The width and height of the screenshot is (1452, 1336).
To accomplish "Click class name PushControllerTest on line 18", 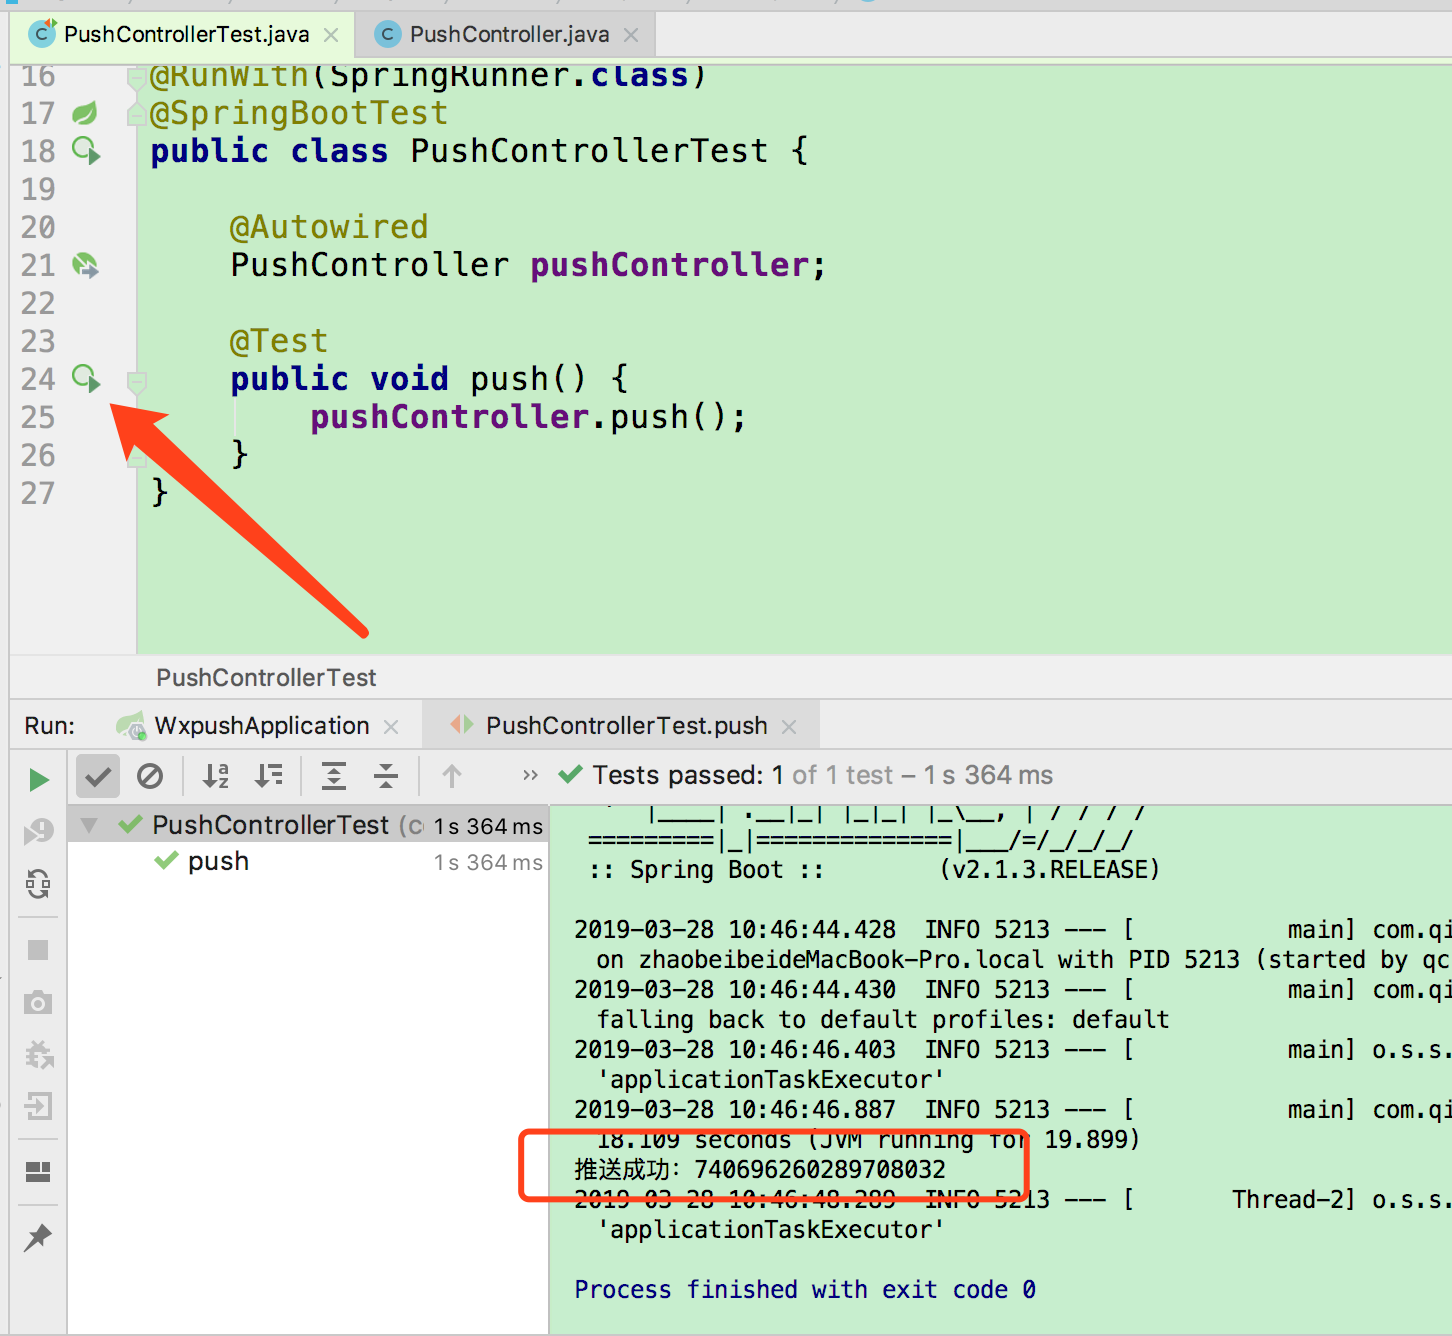I will click(x=589, y=151).
